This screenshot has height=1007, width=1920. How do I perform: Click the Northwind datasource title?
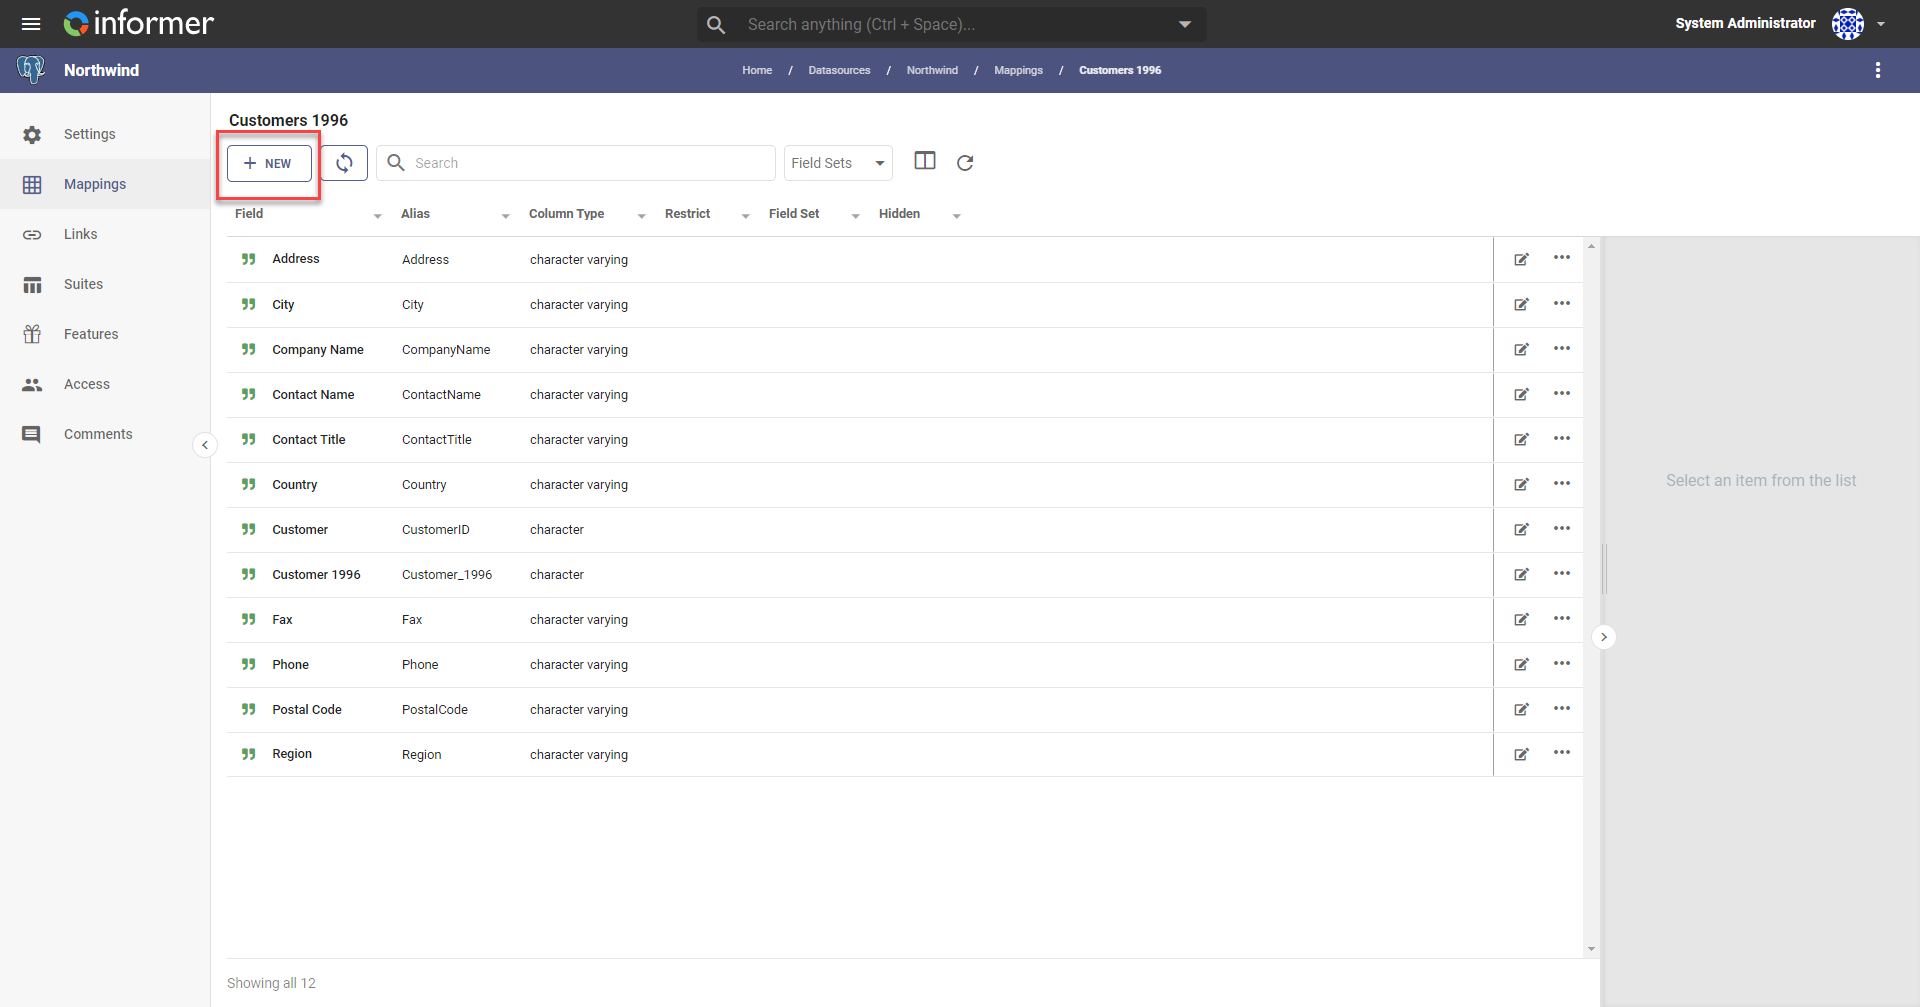pyautogui.click(x=101, y=70)
